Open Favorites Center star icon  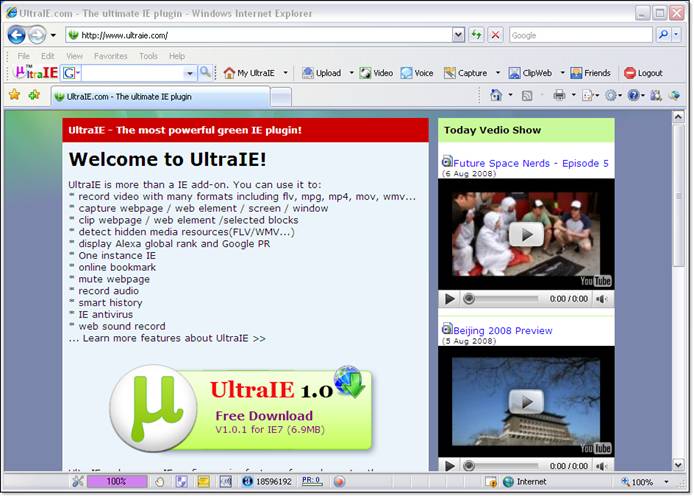15,95
